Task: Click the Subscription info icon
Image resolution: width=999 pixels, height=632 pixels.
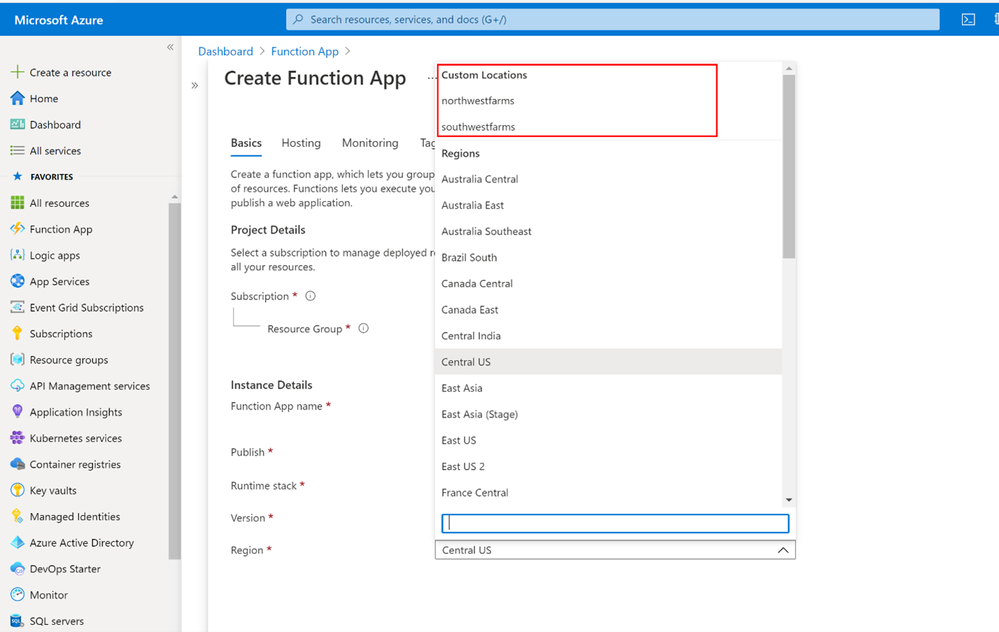Action: coord(310,296)
